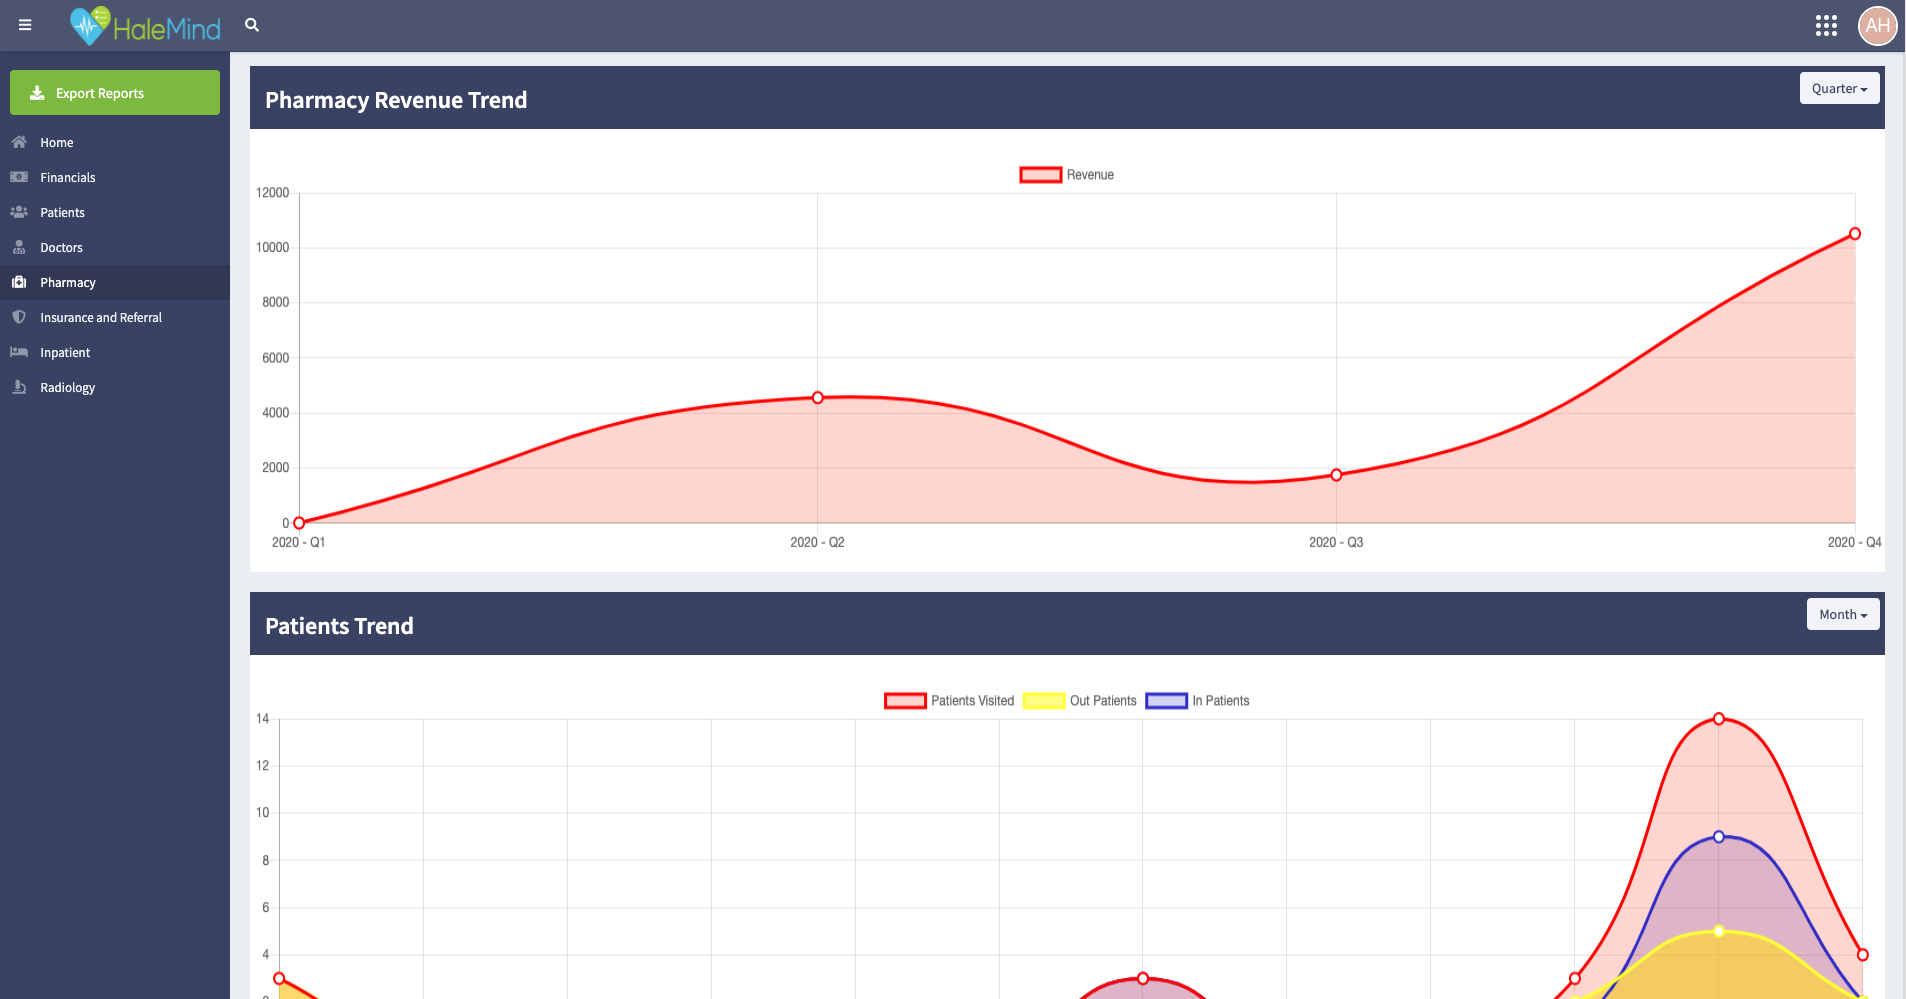Screen dimensions: 1906x999
Task: Click the Revenue legend label text
Action: [x=1090, y=175]
